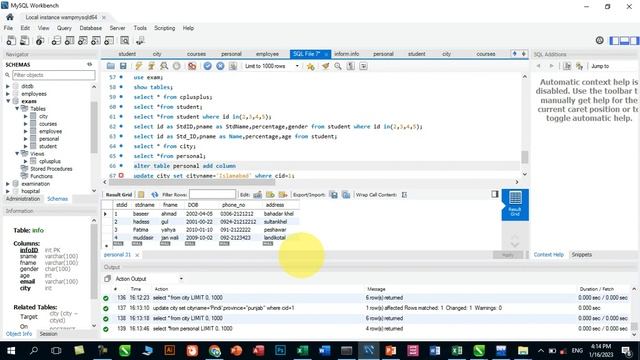Click the stop execution hand icon
Image resolution: width=640 pixels, height=360 pixels.
(176, 66)
